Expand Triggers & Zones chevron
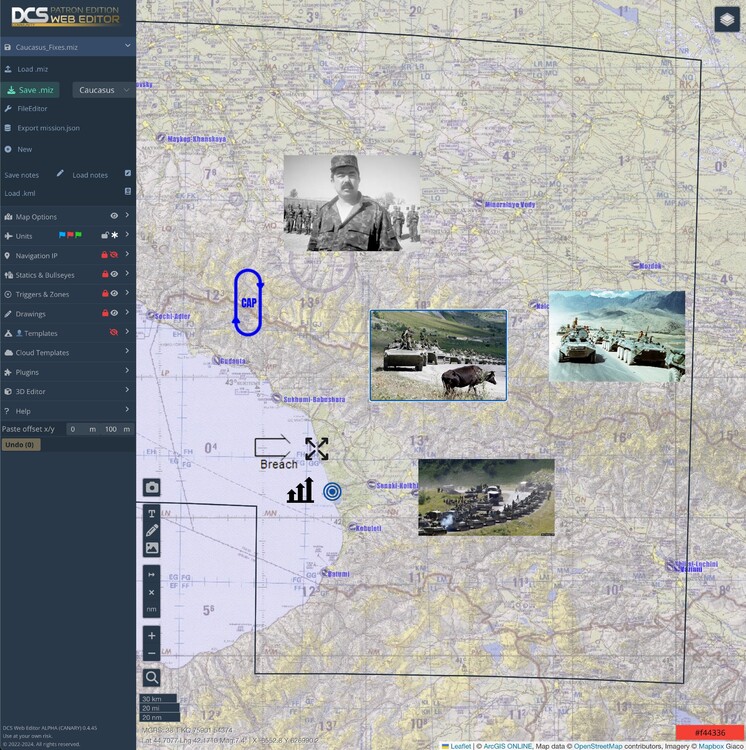746x750 pixels. pos(127,293)
